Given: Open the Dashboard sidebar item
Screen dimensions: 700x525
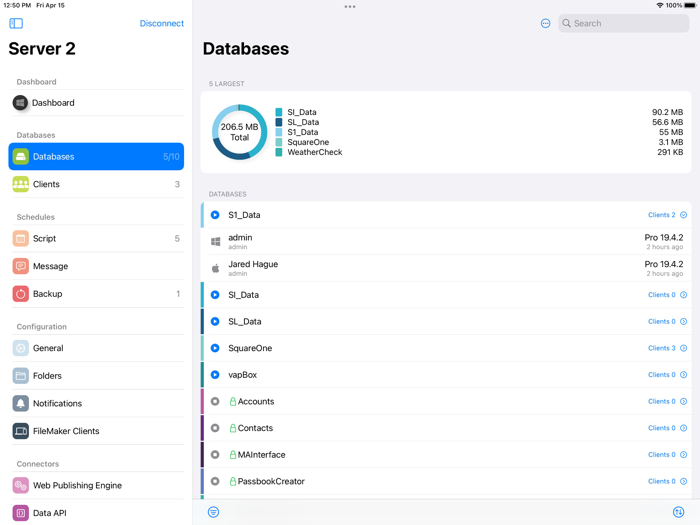Looking at the screenshot, I should click(96, 103).
